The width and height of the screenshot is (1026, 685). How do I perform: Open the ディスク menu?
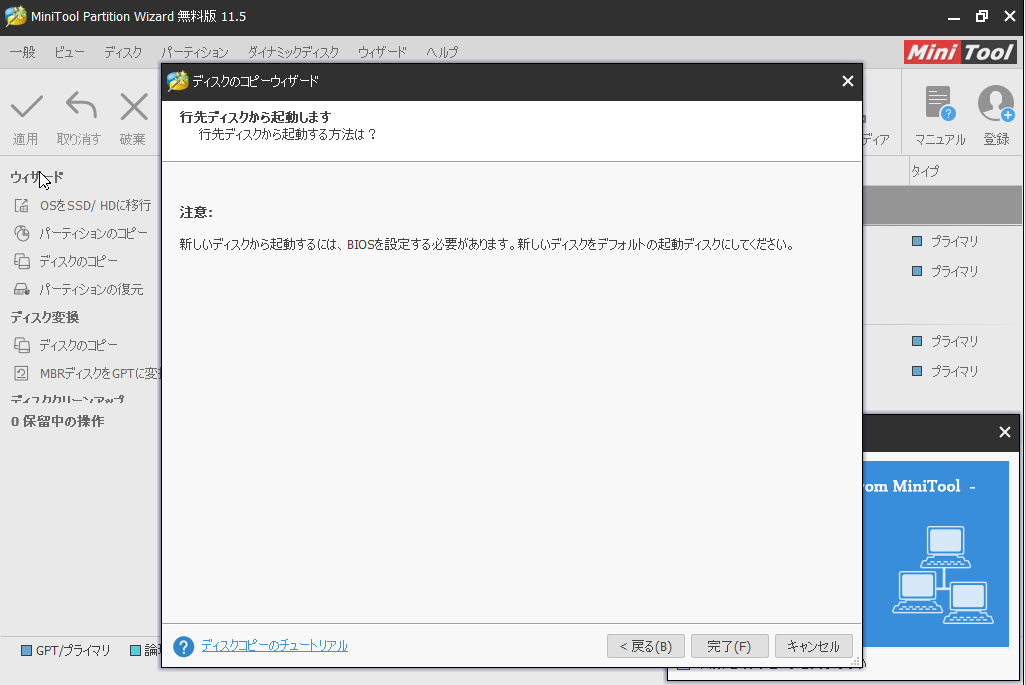coord(123,52)
